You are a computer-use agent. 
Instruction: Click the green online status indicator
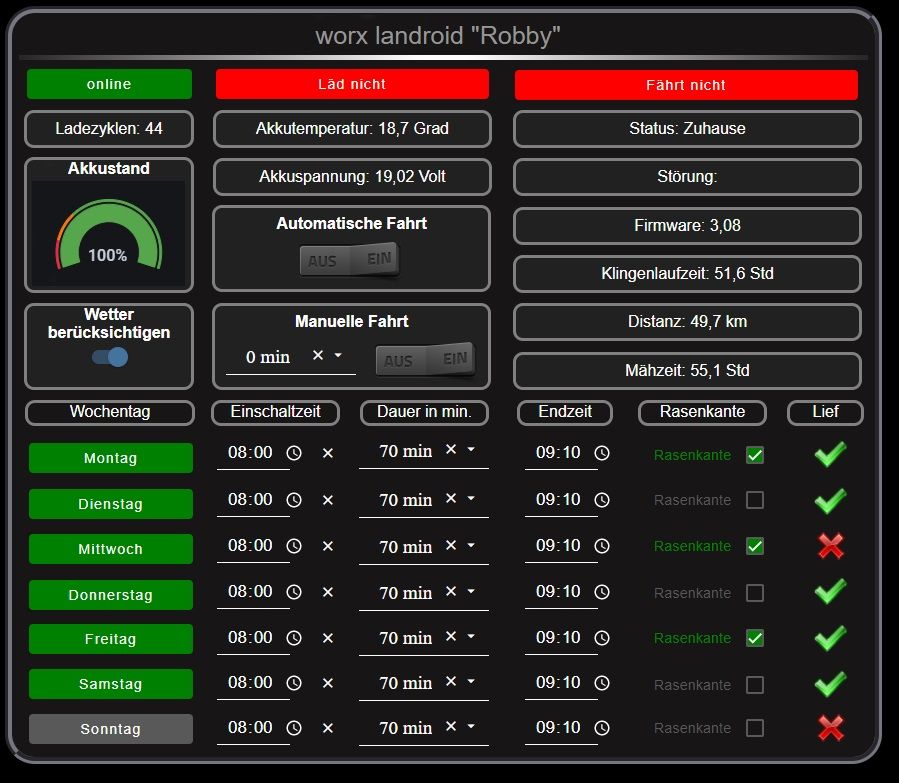110,84
